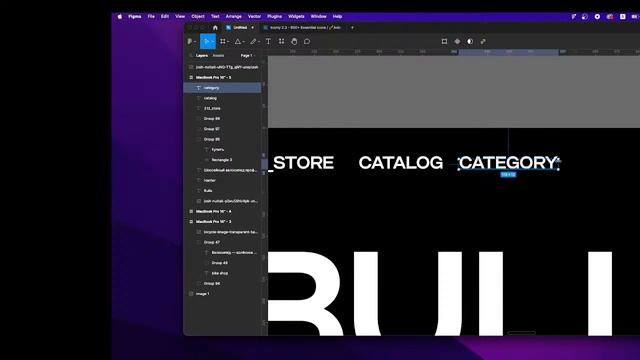Open the Widgets menu
This screenshot has height=360, width=640.
pyautogui.click(x=296, y=16)
